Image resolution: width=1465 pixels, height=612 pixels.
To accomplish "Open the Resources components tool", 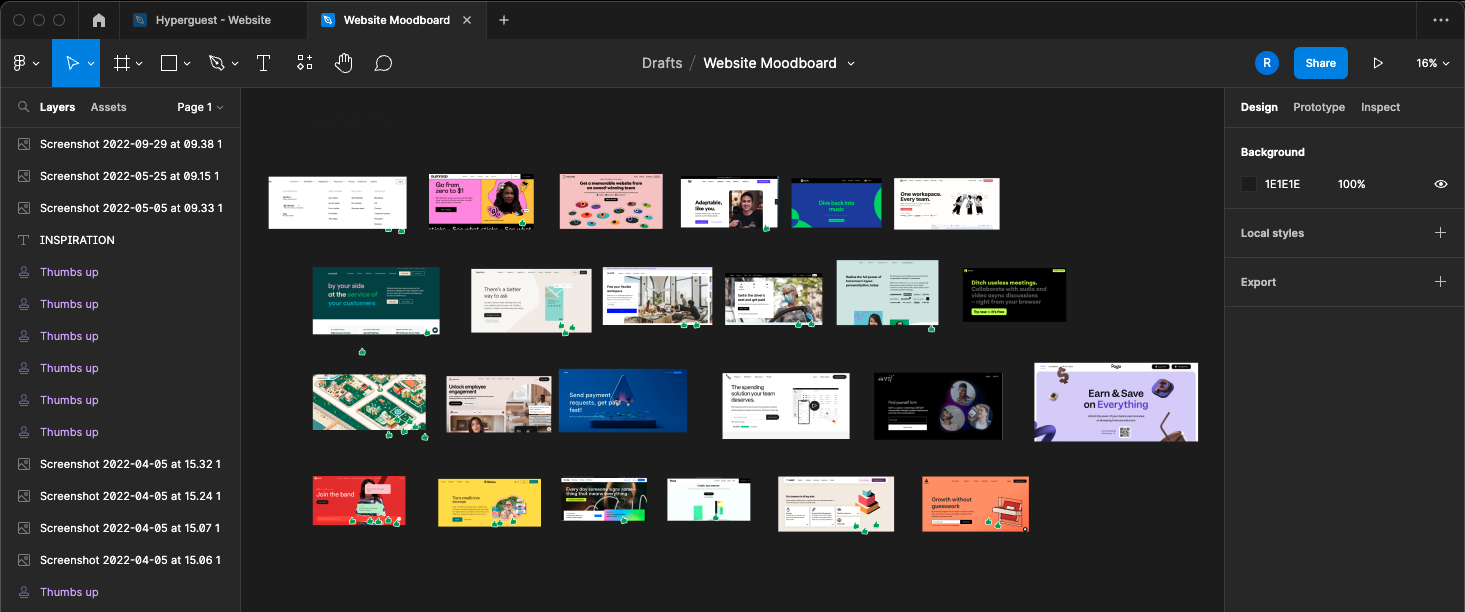I will click(305, 63).
